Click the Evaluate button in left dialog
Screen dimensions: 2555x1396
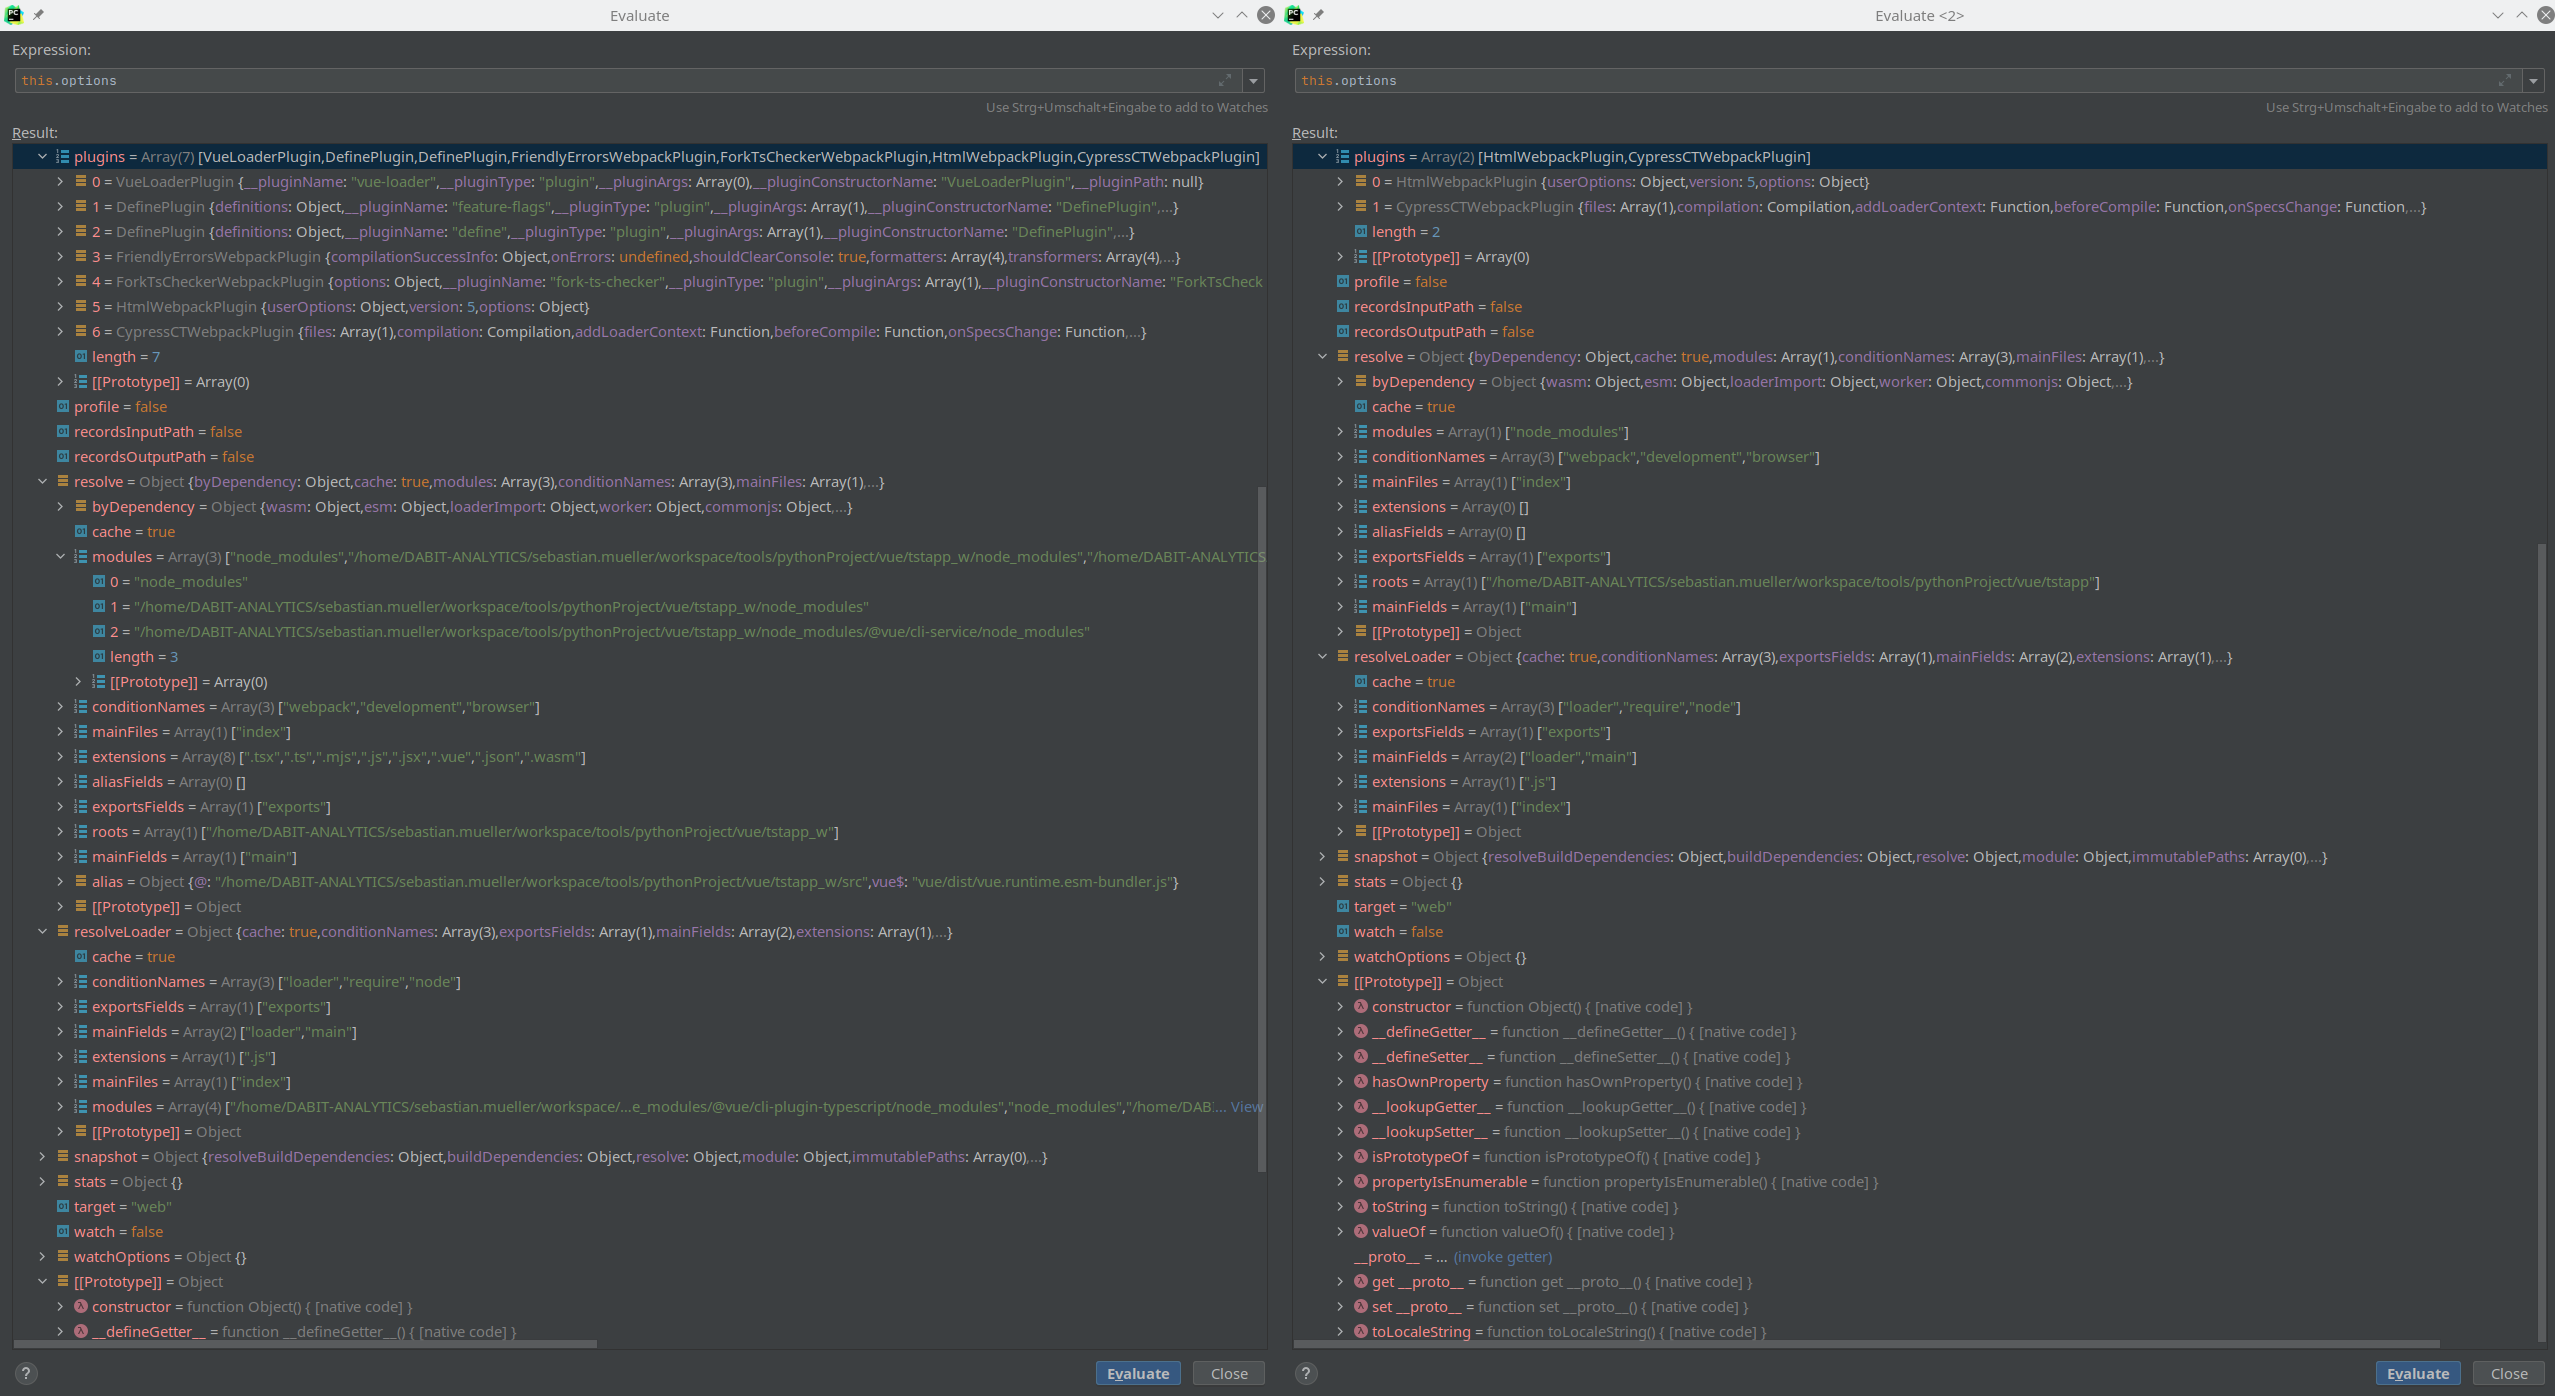[x=1137, y=1373]
